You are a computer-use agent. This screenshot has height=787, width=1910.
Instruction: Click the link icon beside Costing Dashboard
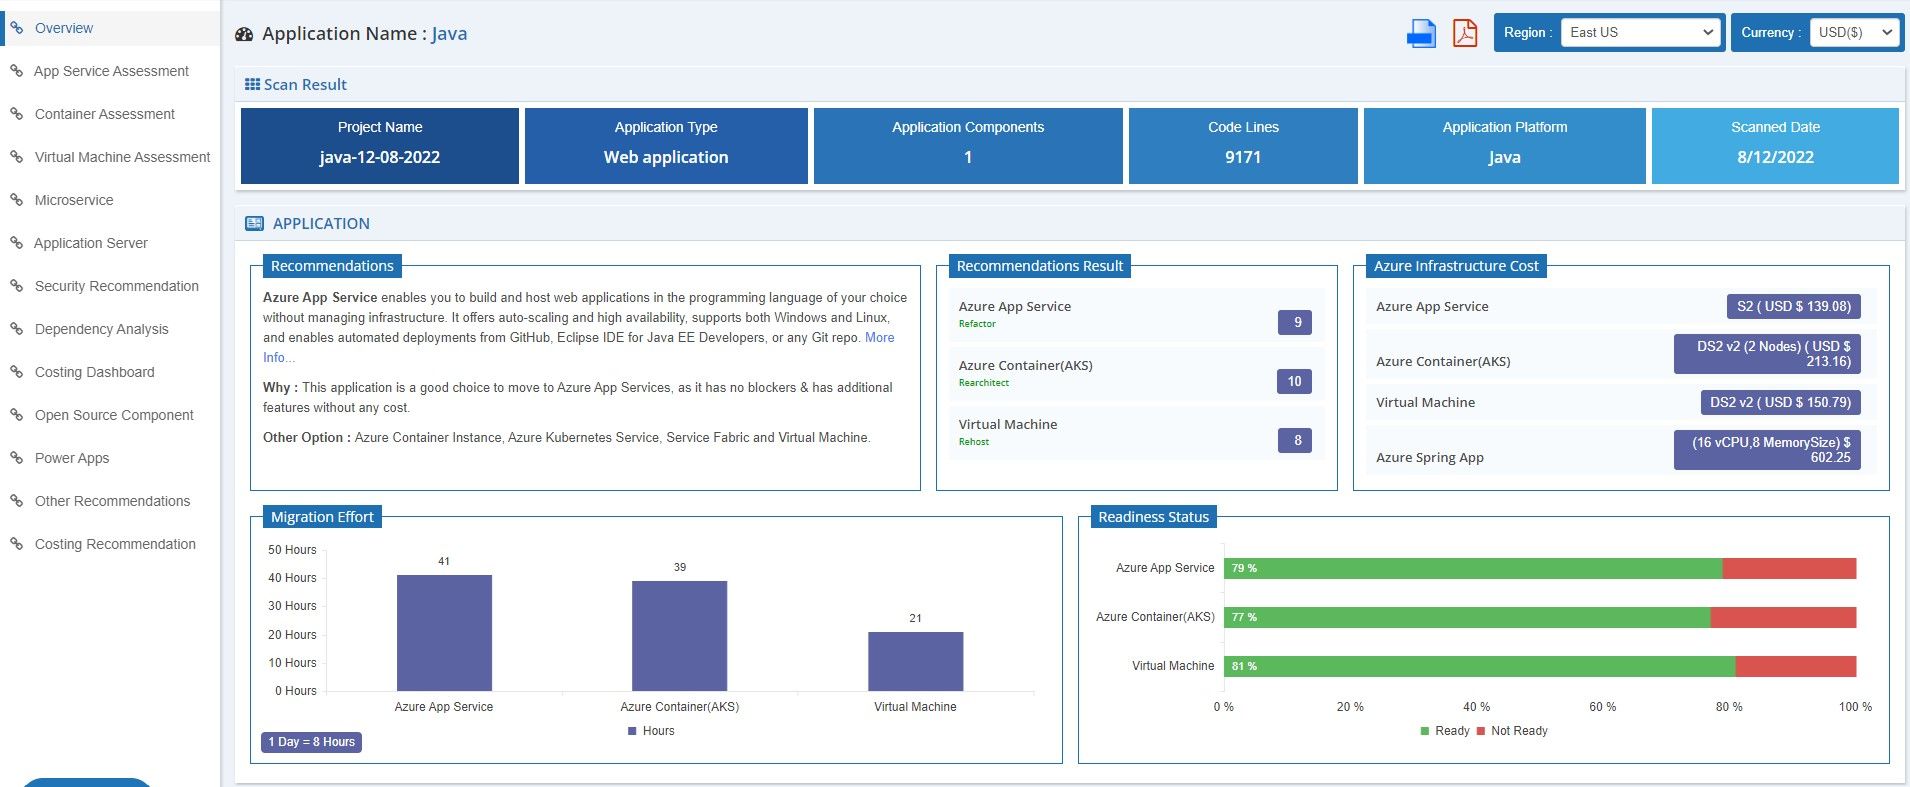[x=17, y=372]
